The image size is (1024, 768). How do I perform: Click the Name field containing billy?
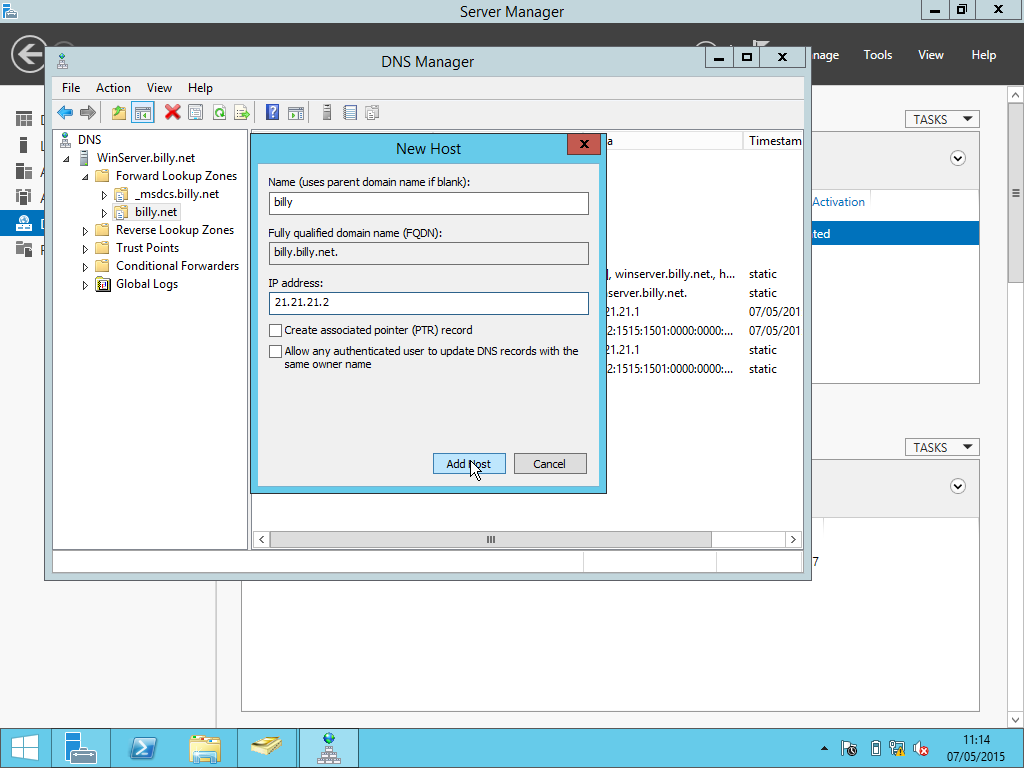coord(428,202)
